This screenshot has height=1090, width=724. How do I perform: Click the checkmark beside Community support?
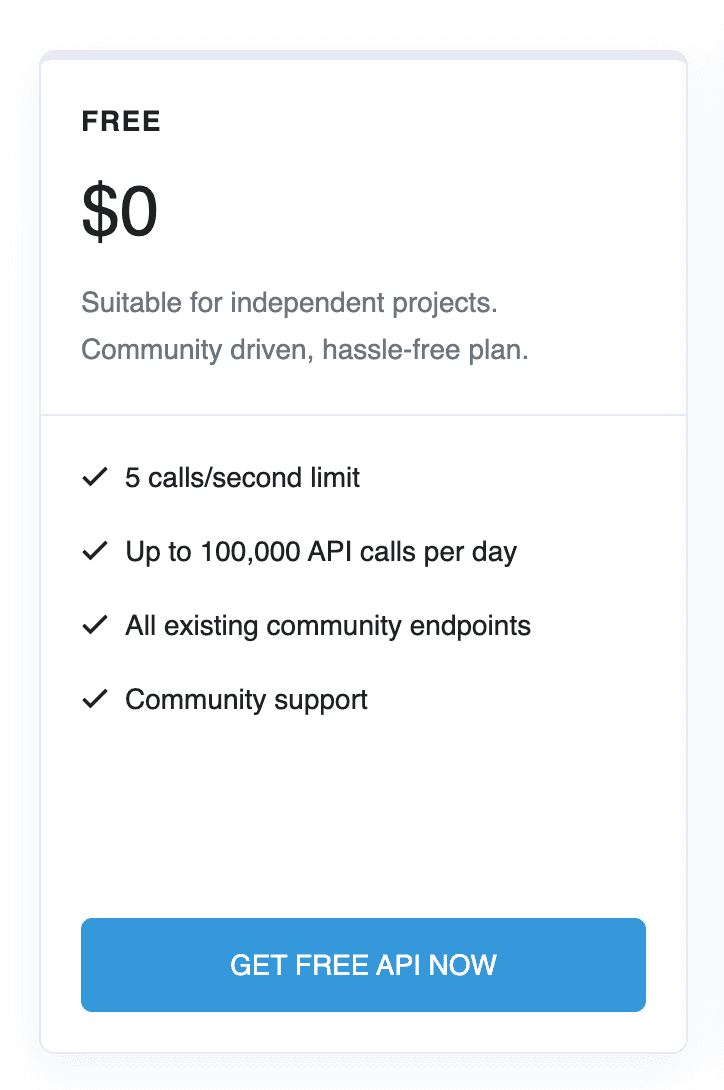click(x=94, y=699)
